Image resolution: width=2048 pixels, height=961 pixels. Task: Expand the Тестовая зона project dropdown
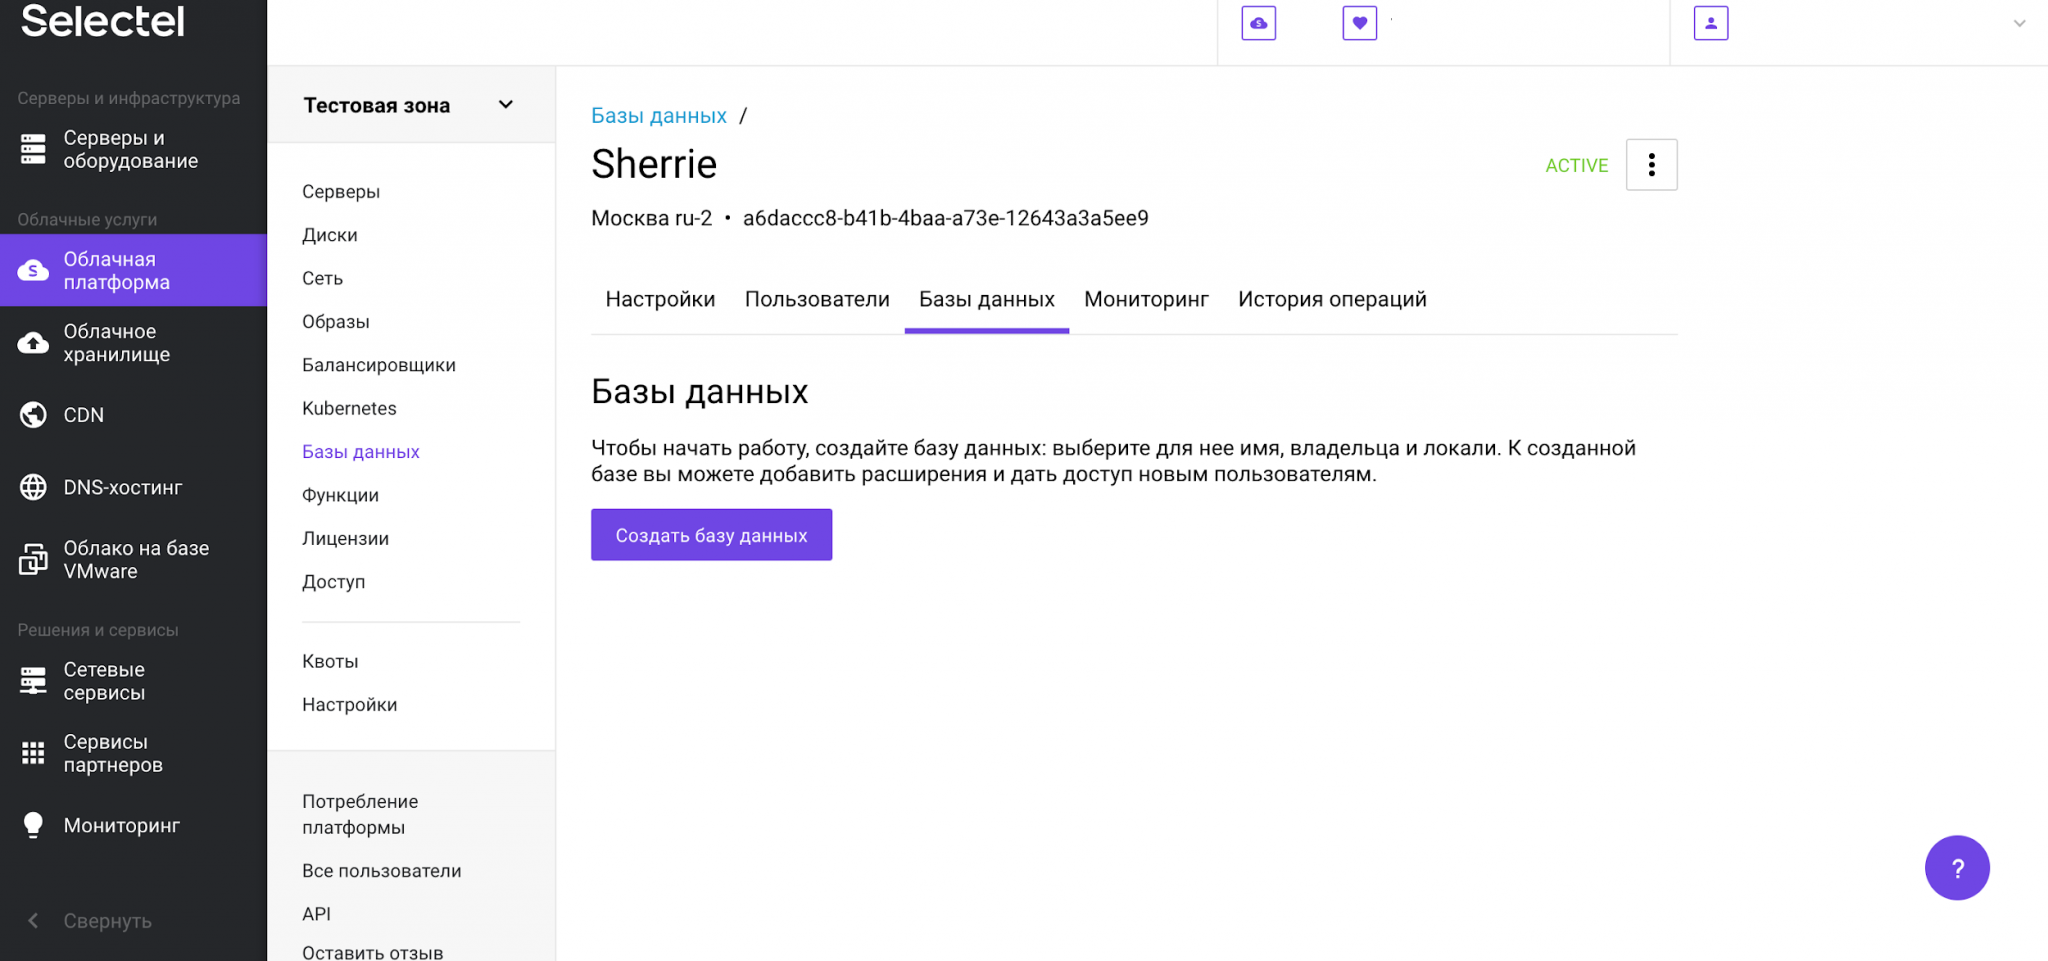(x=506, y=105)
